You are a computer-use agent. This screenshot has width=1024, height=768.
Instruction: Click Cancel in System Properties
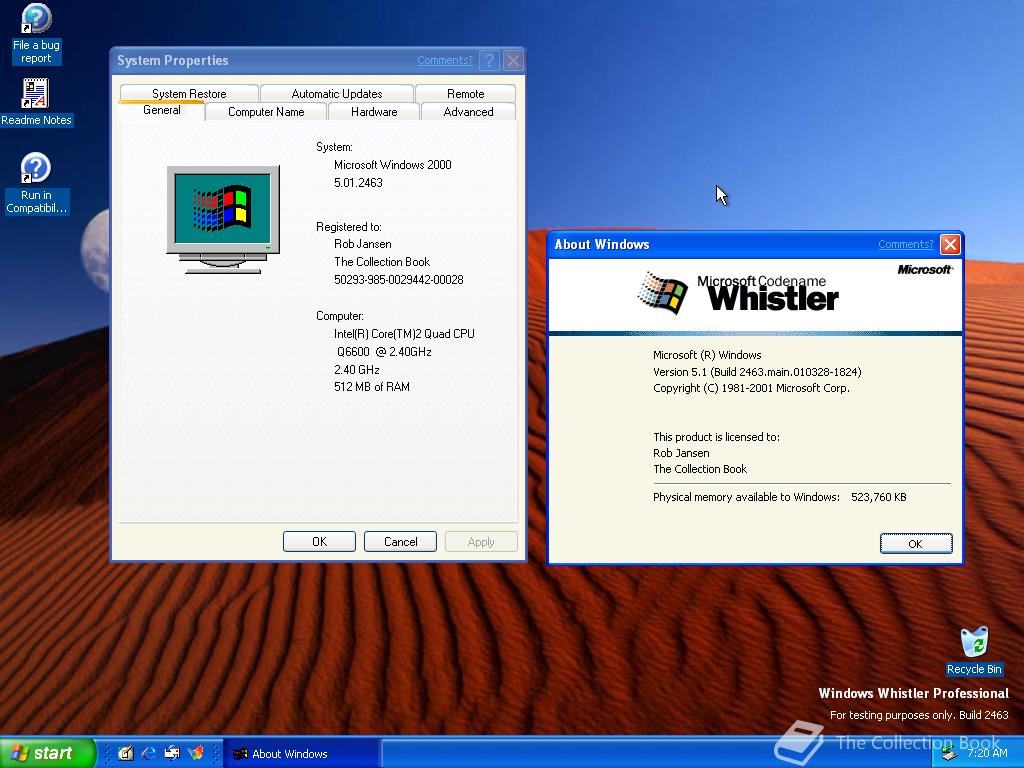[x=400, y=541]
